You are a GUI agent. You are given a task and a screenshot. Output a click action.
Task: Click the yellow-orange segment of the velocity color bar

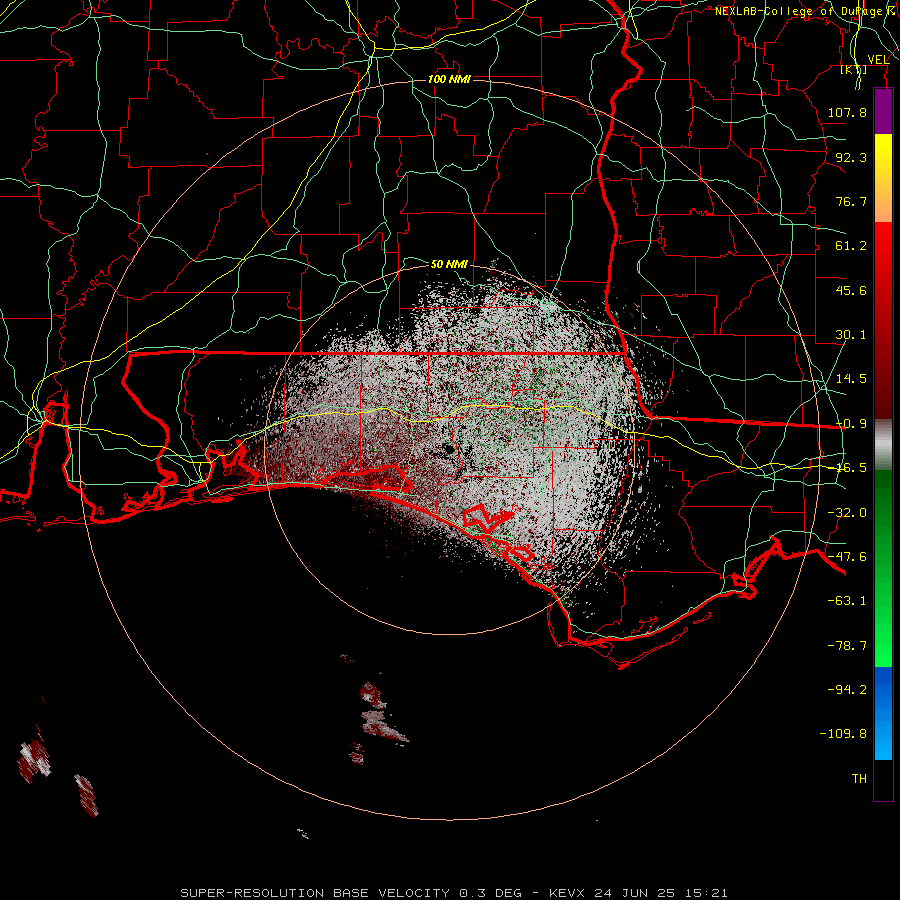click(x=883, y=178)
